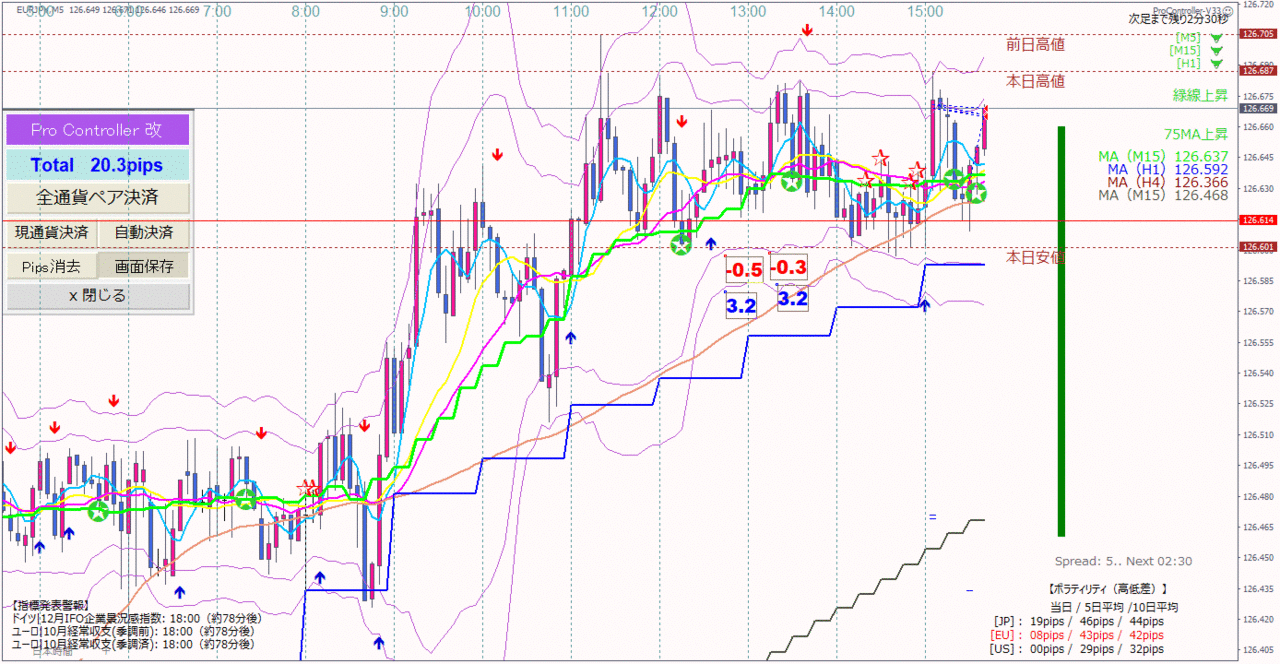This screenshot has height=664, width=1280.
Task: Click the Pips消去 button
Action: pos(52,266)
